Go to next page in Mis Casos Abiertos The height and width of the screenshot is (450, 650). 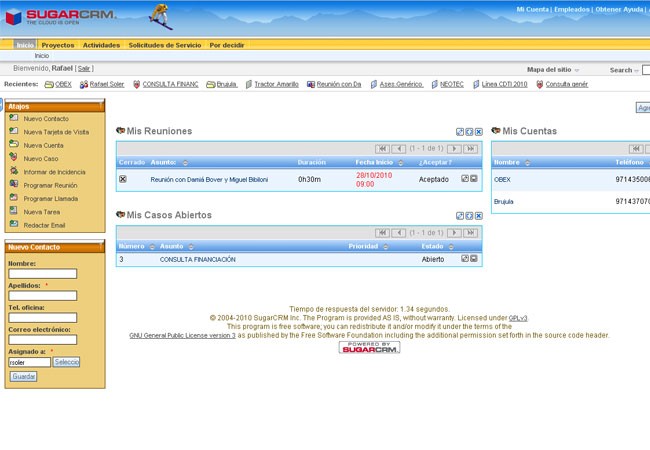454,233
